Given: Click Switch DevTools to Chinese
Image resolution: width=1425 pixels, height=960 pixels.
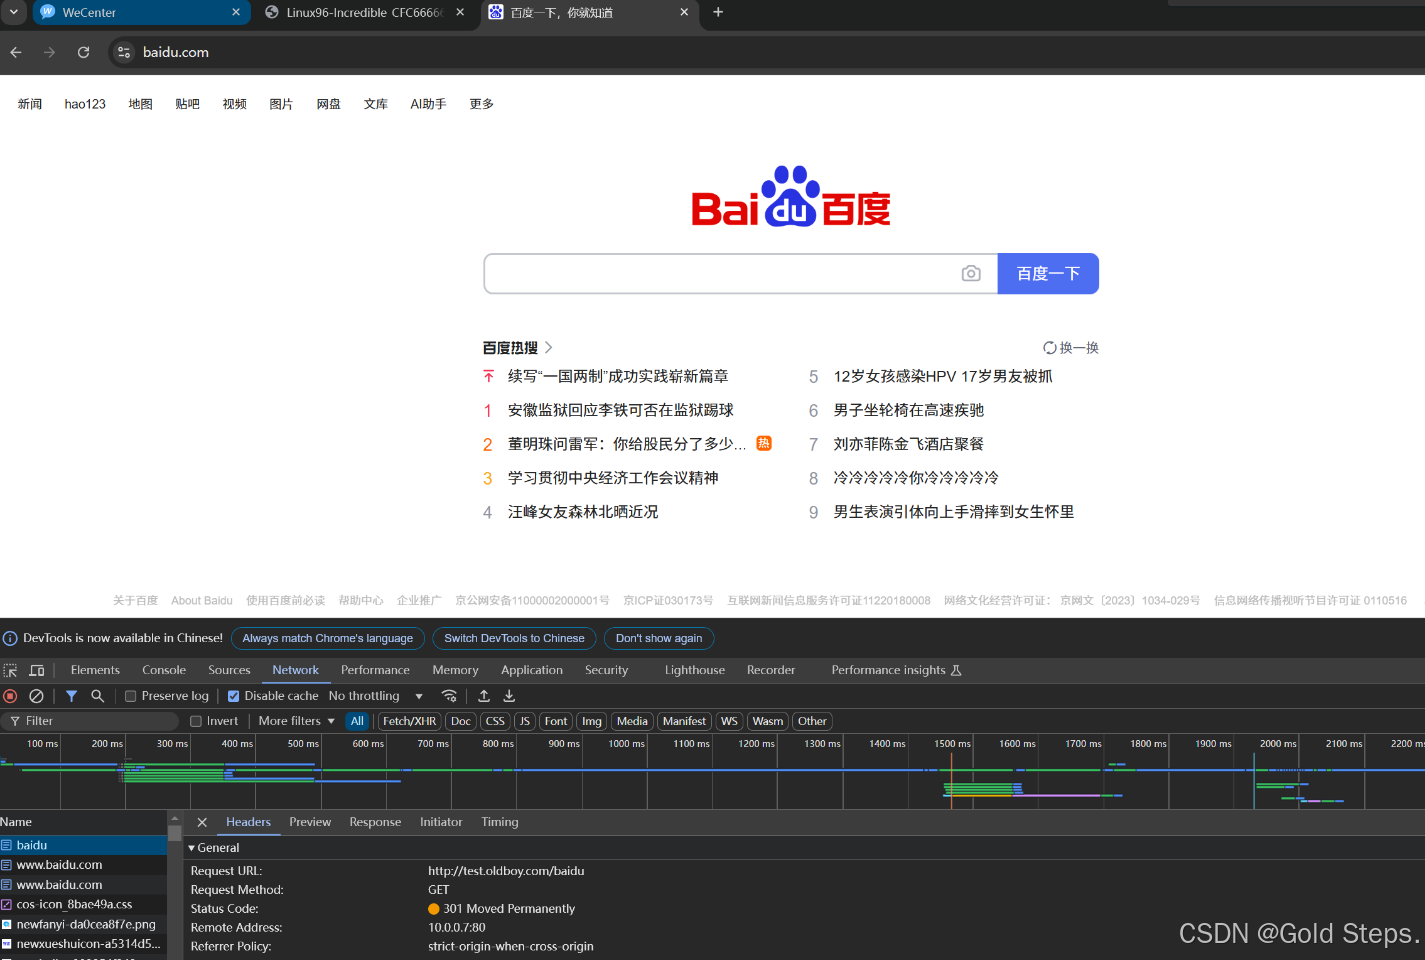Looking at the screenshot, I should pos(514,638).
